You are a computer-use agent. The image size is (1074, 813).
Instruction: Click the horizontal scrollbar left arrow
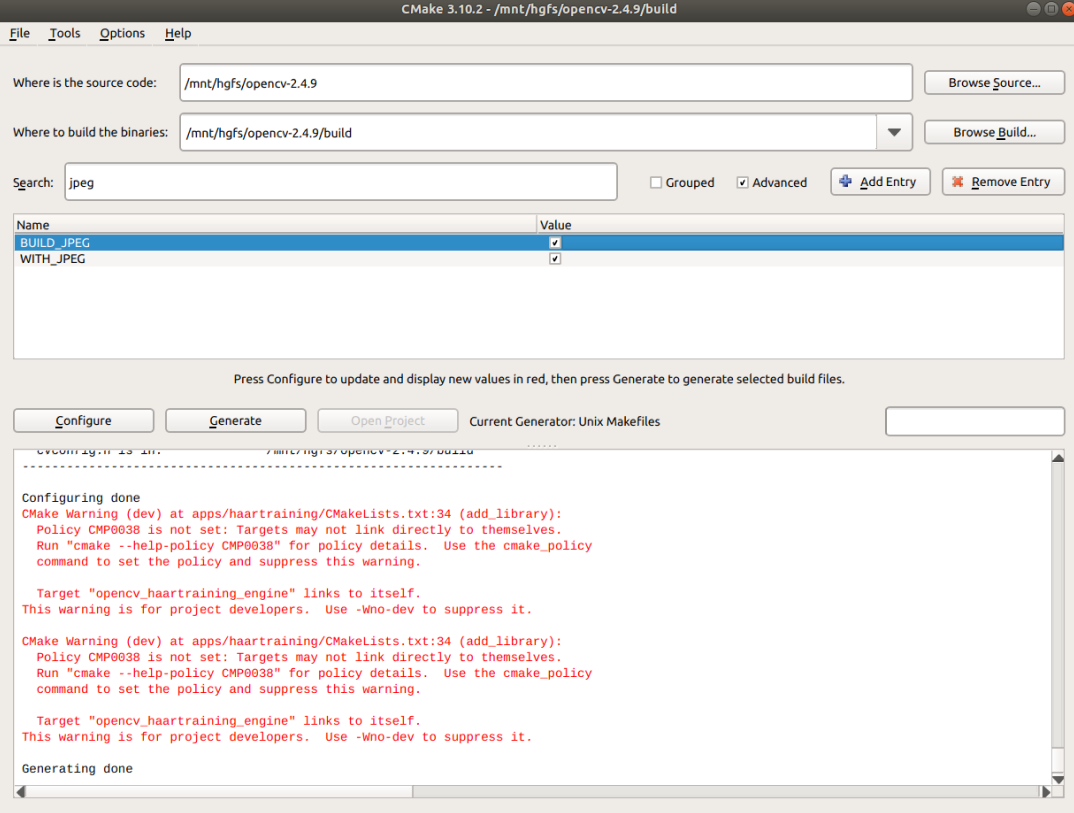coord(21,792)
